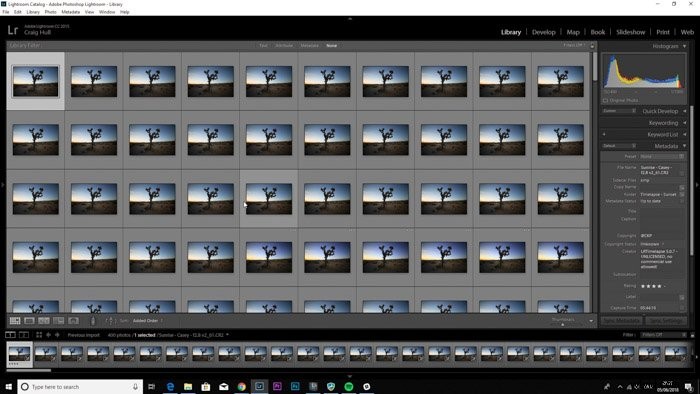Switch to the Map module
The width and height of the screenshot is (700, 394).
[573, 32]
